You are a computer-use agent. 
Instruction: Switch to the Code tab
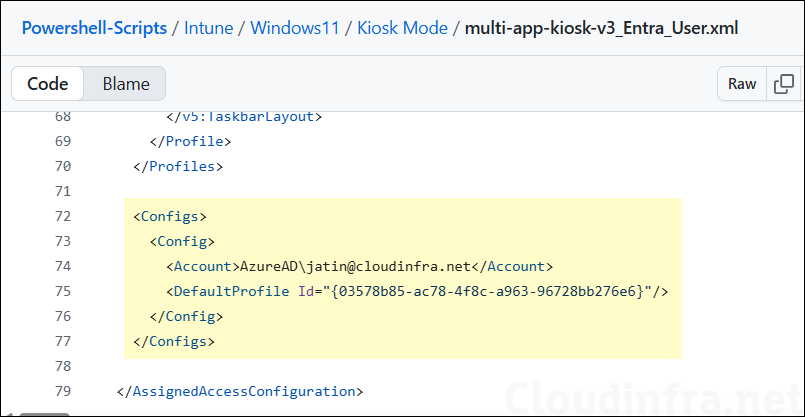click(47, 84)
